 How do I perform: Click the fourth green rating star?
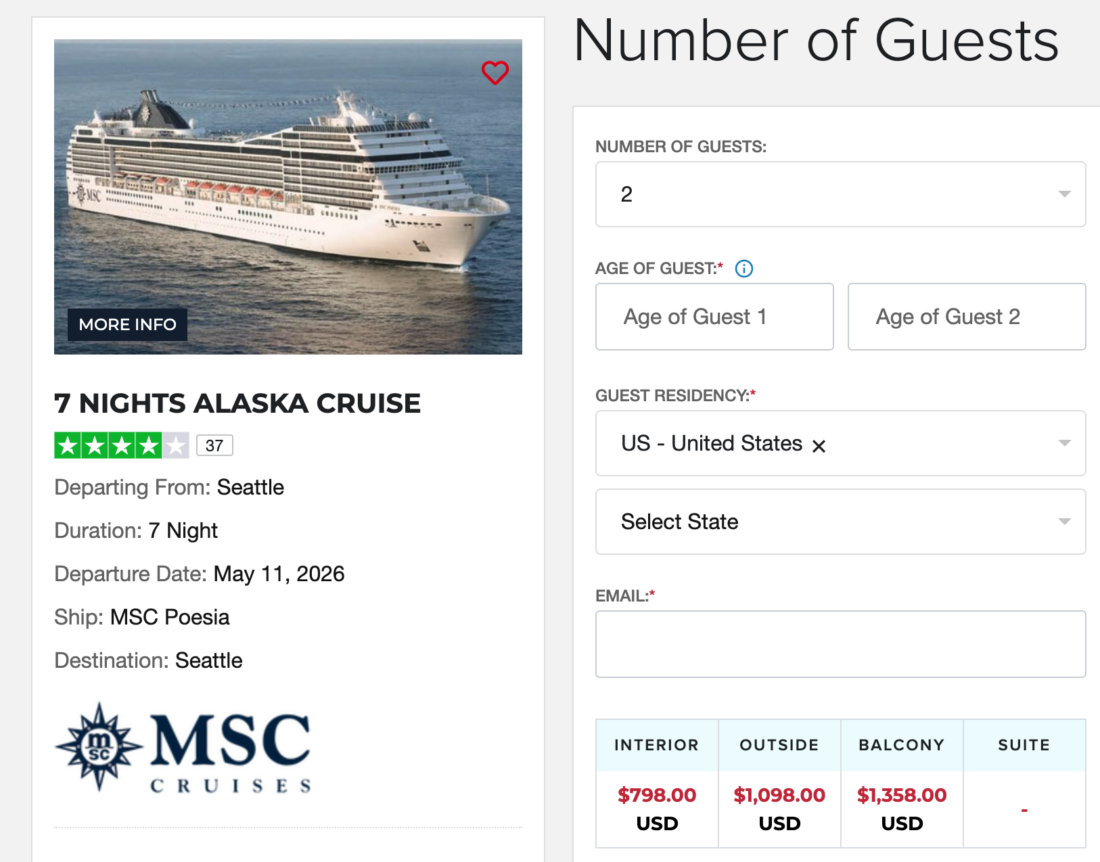point(147,444)
